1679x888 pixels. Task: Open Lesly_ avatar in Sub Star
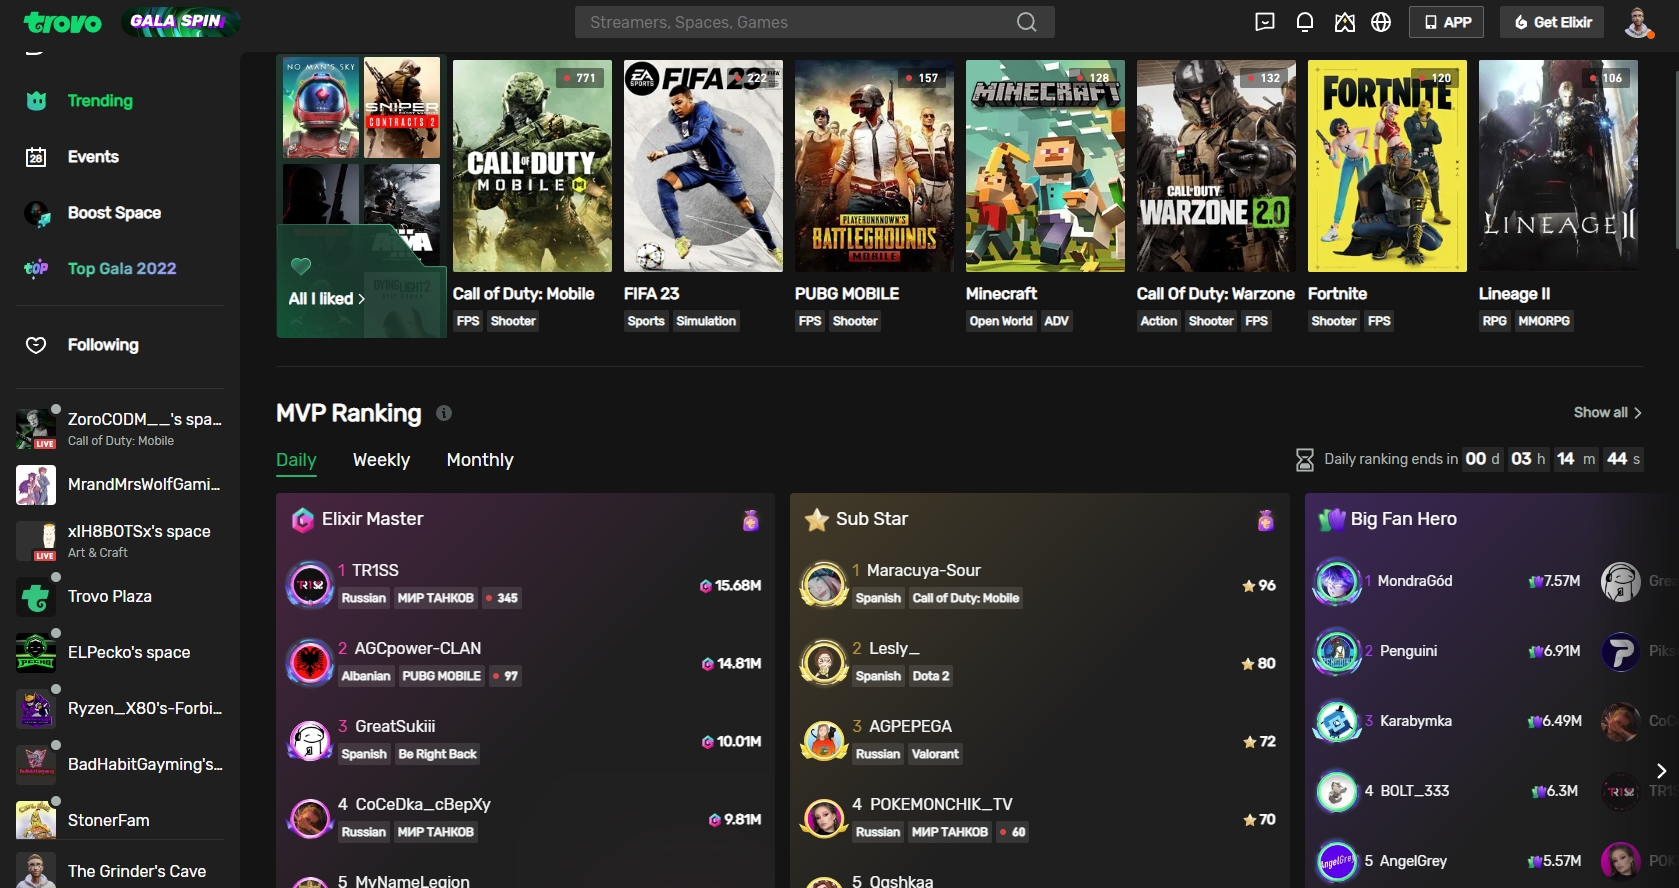[825, 663]
